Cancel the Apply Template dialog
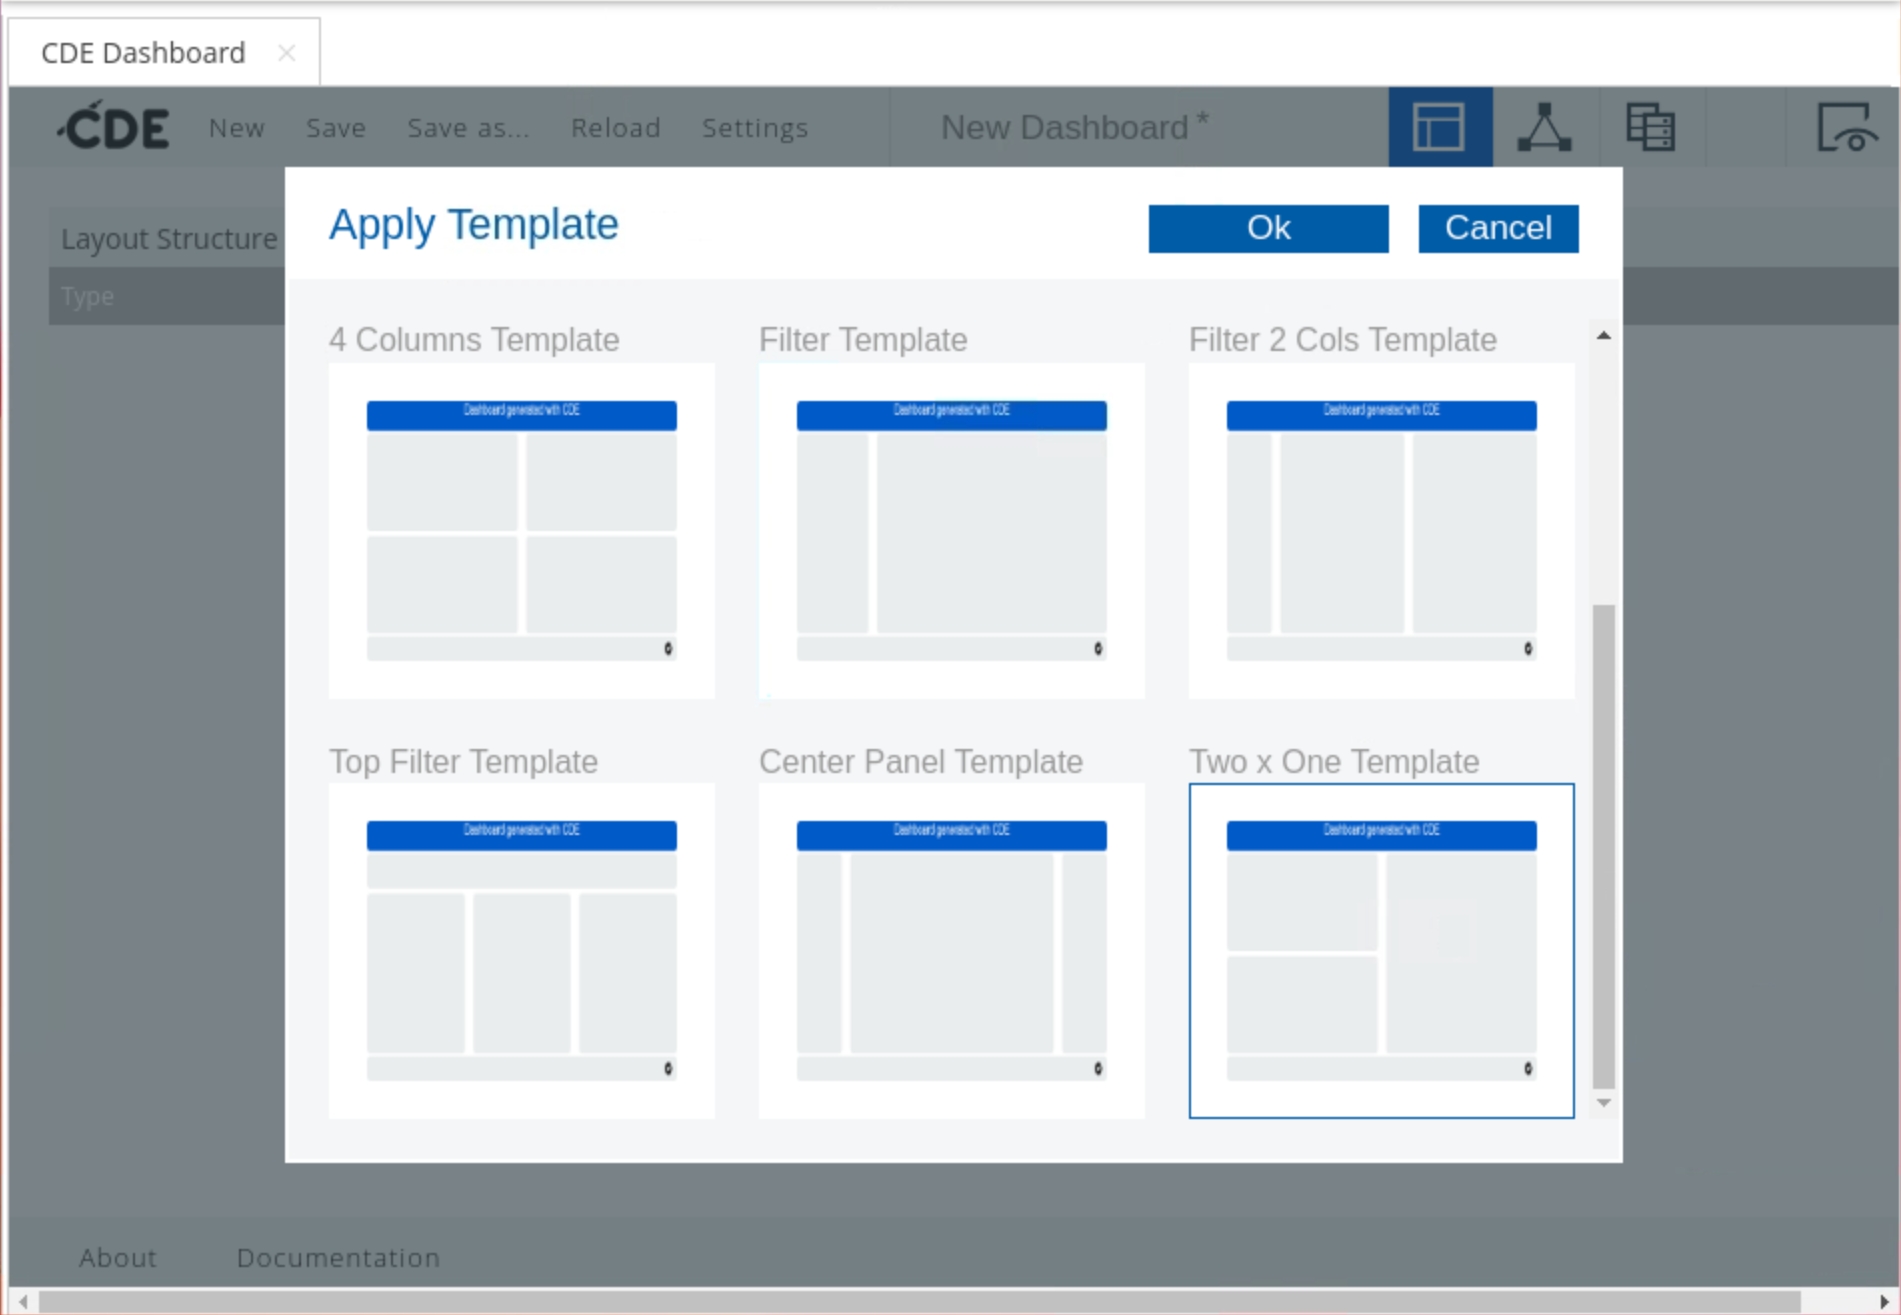This screenshot has height=1315, width=1901. click(1497, 228)
